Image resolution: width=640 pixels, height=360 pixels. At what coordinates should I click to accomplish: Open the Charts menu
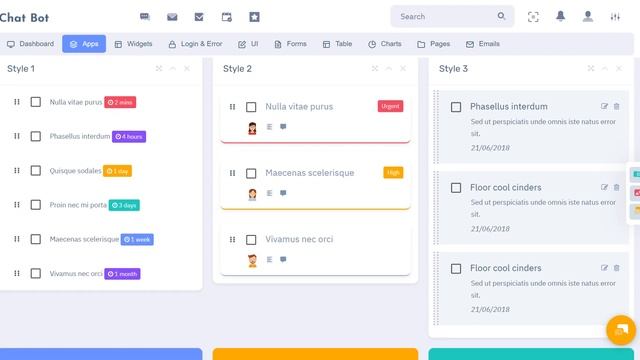click(x=384, y=44)
